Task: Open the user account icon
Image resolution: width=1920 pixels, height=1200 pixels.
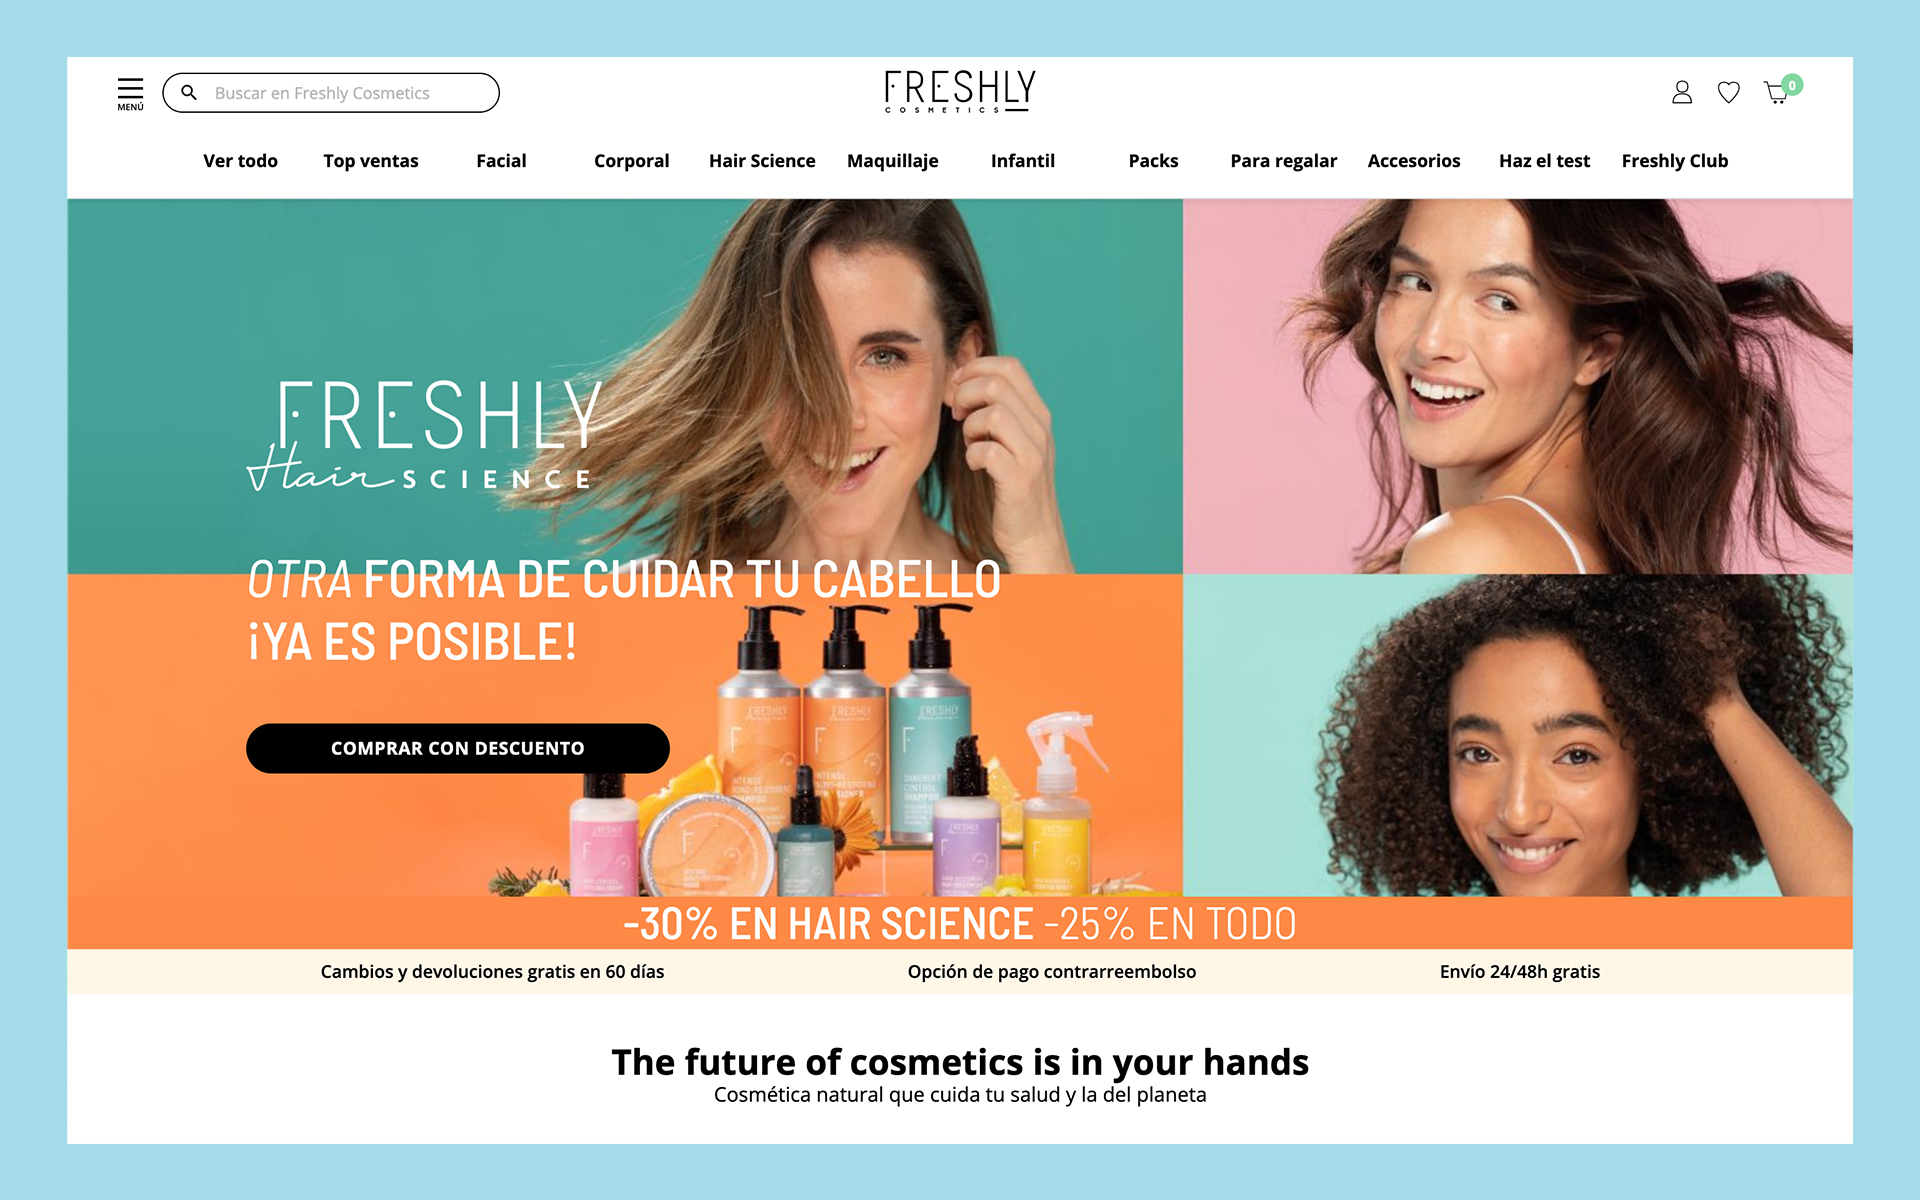Action: 1682,92
